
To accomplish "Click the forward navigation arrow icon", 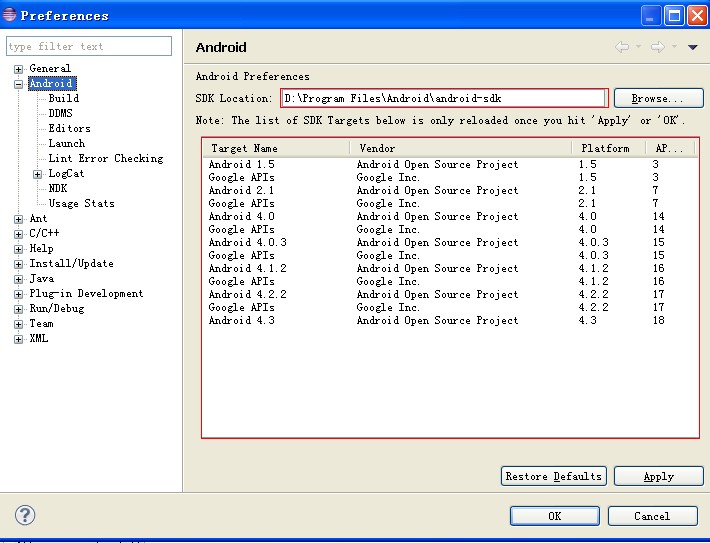I will 657,47.
